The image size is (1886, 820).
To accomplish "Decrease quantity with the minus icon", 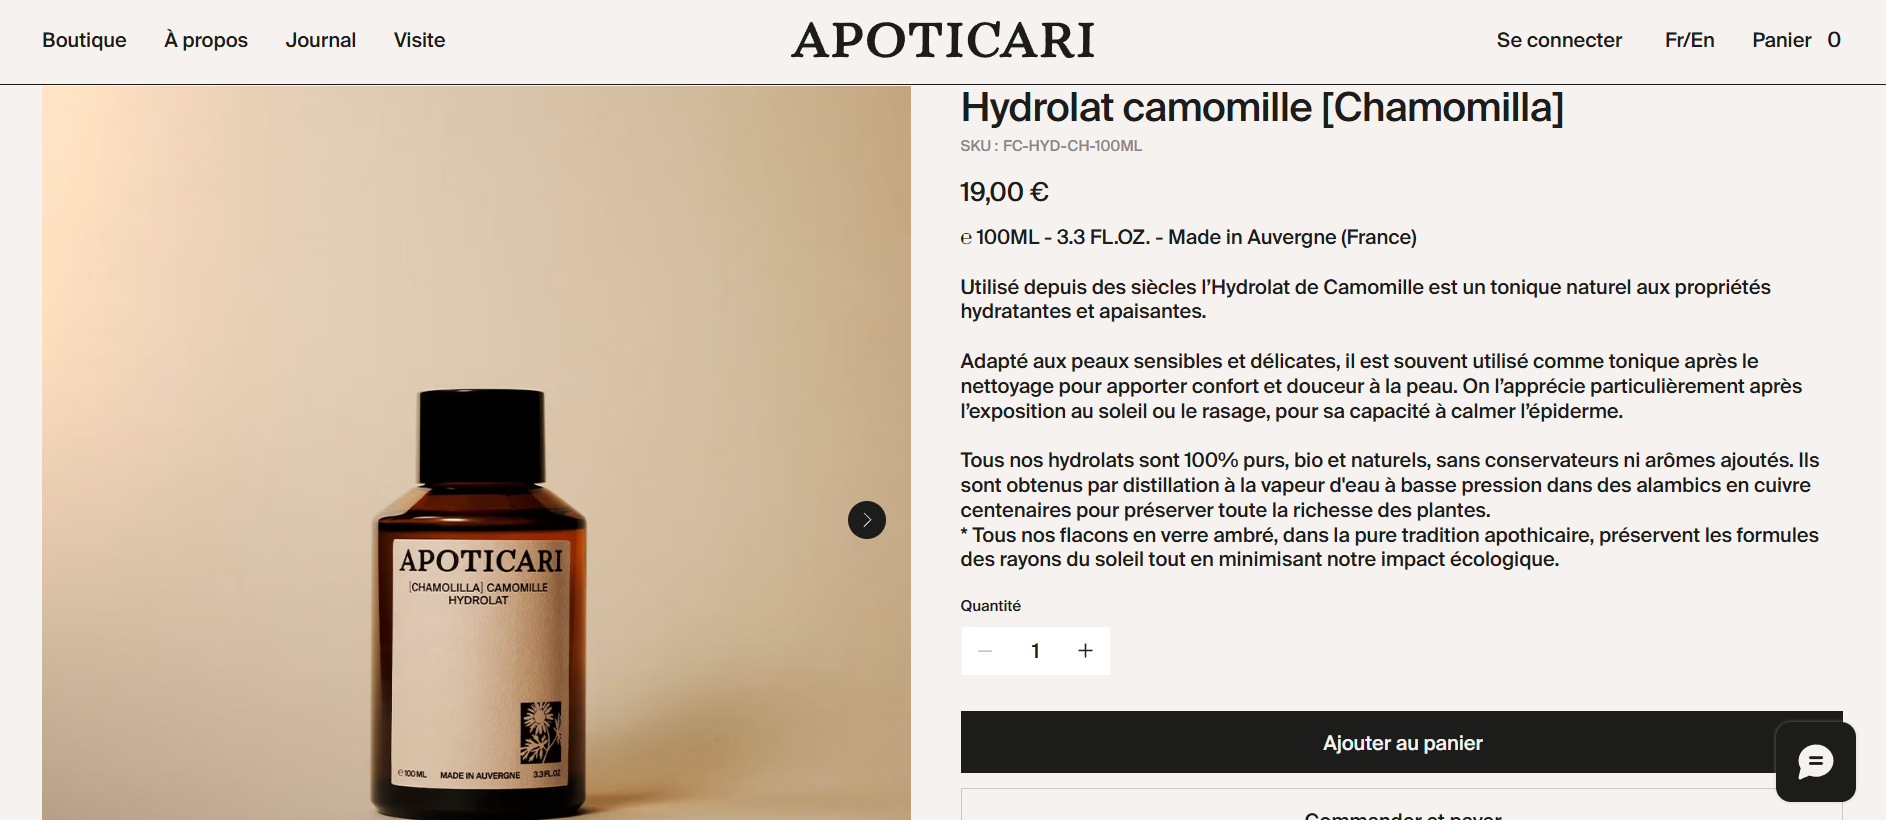I will [x=985, y=651].
